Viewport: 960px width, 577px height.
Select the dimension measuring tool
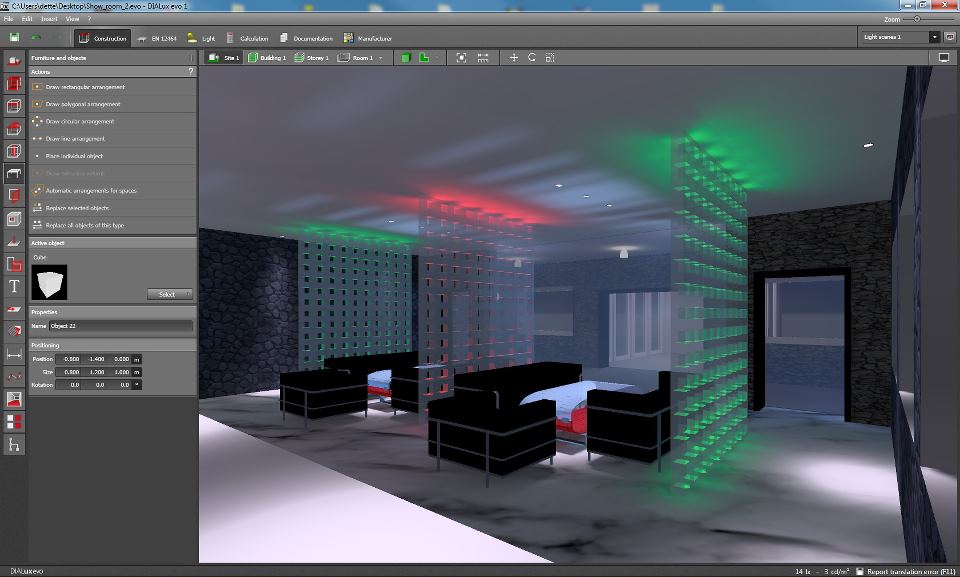[14, 354]
